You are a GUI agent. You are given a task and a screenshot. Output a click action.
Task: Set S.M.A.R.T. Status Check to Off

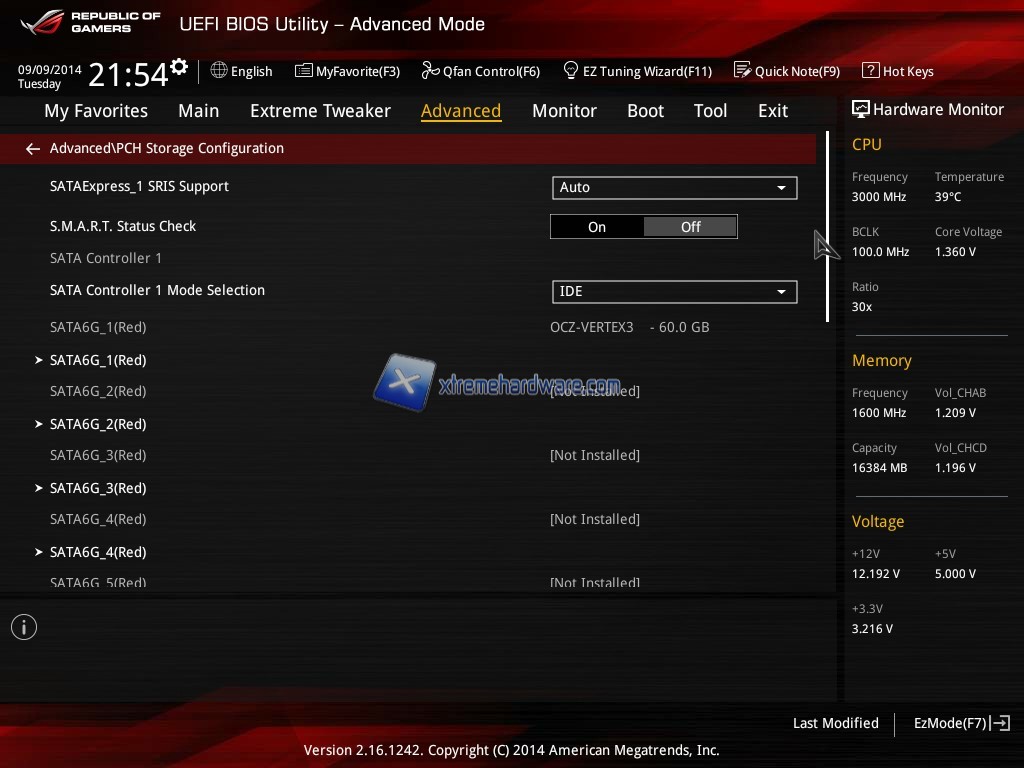690,227
